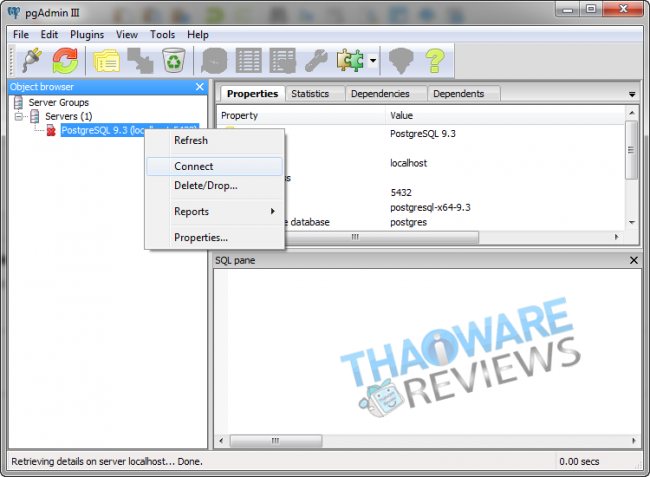Open the Edit menu
This screenshot has width=650, height=477.
pos(49,34)
